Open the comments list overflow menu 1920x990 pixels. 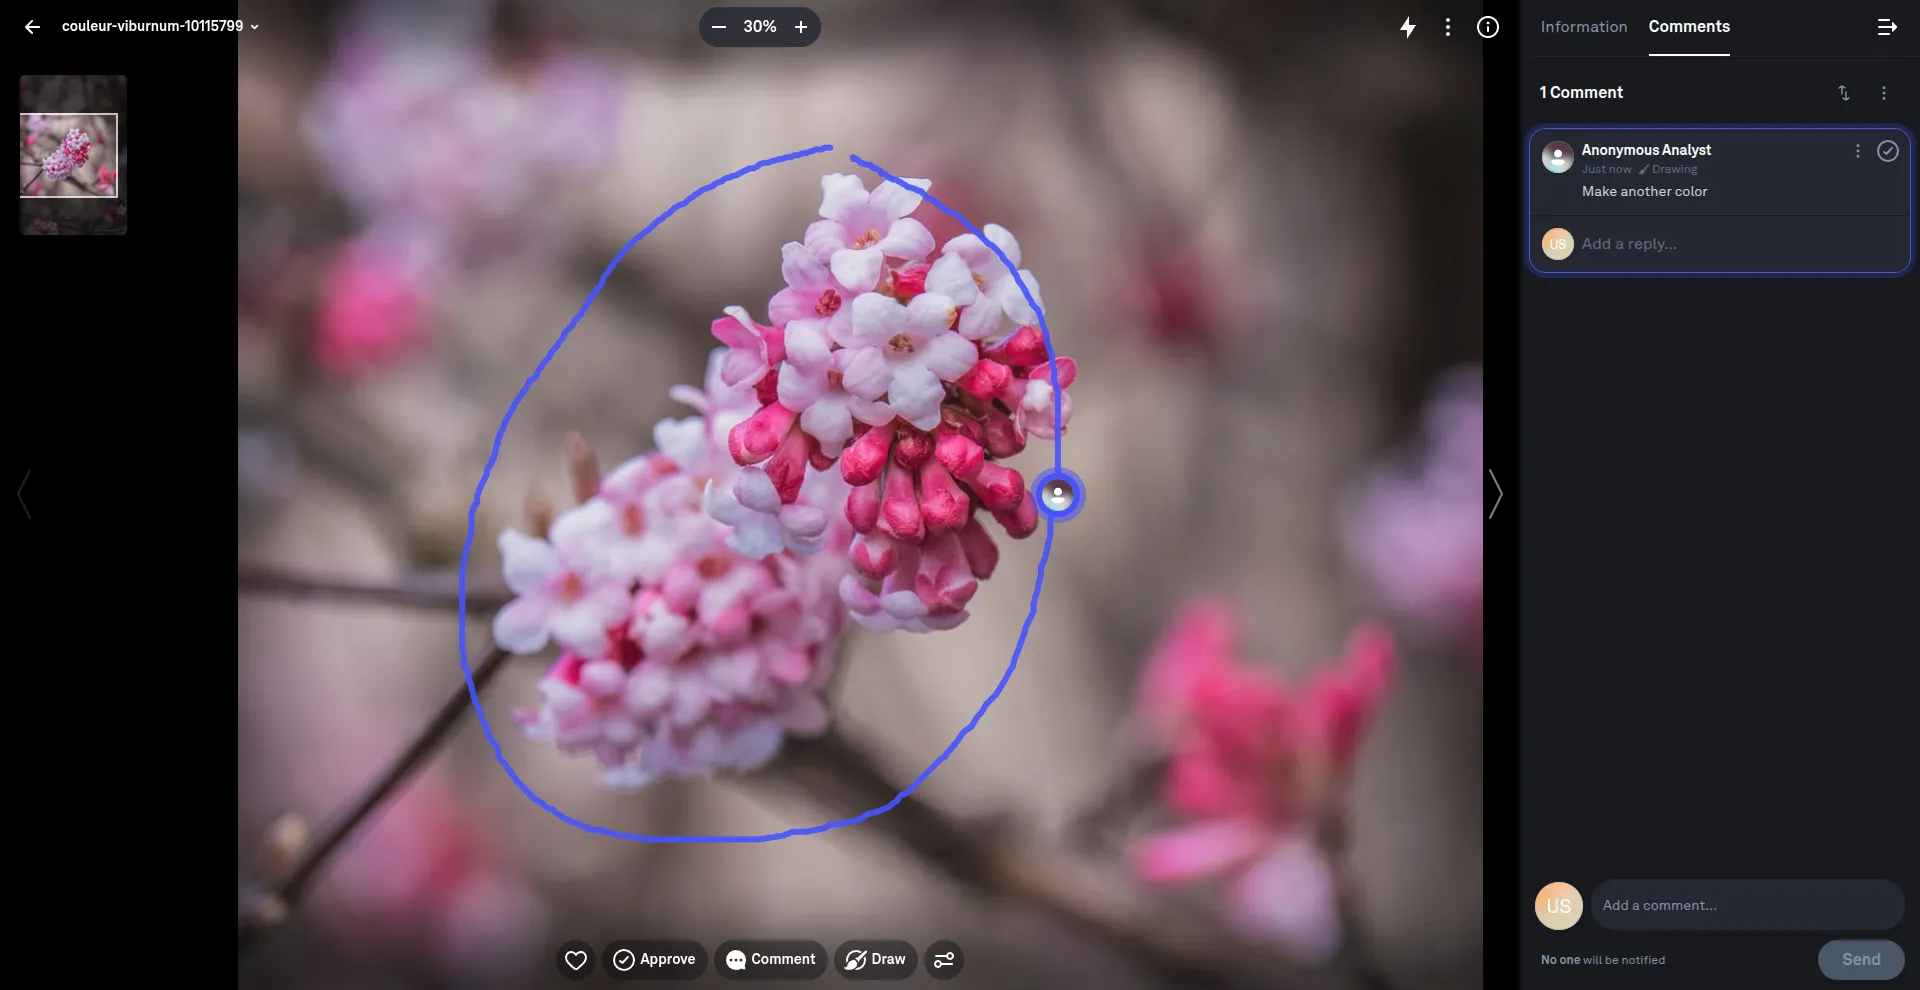[1884, 92]
